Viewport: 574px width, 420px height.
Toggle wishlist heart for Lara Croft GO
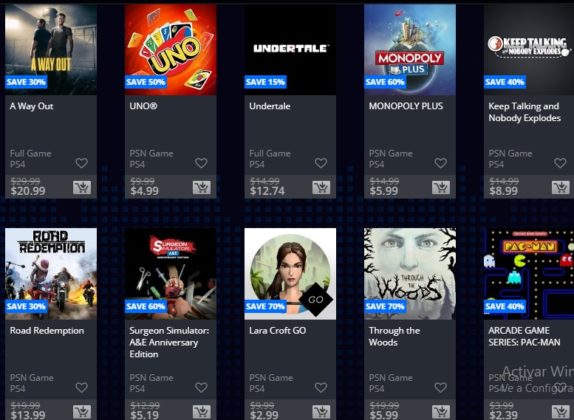pyautogui.click(x=321, y=387)
